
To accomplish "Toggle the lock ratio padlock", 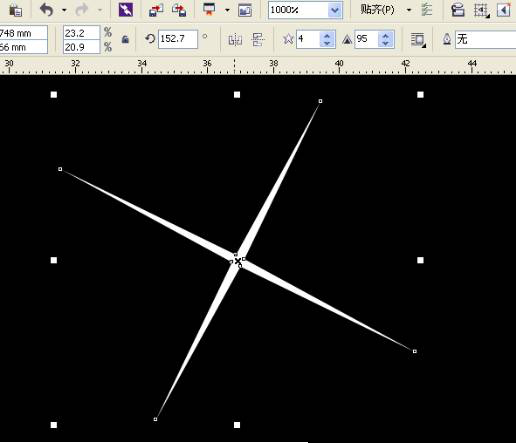I will coord(125,39).
